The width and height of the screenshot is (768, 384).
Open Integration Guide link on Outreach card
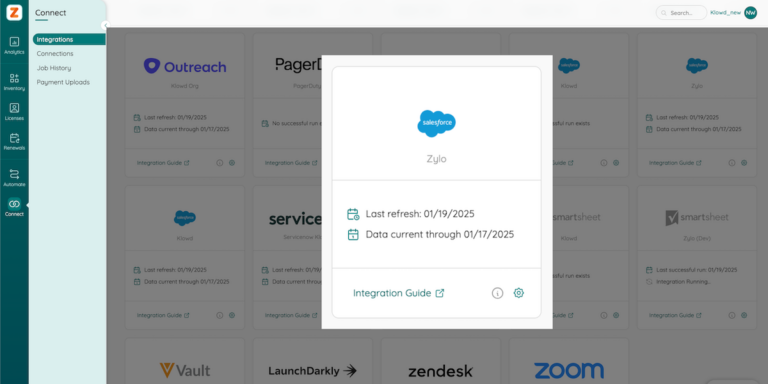[x=163, y=163]
